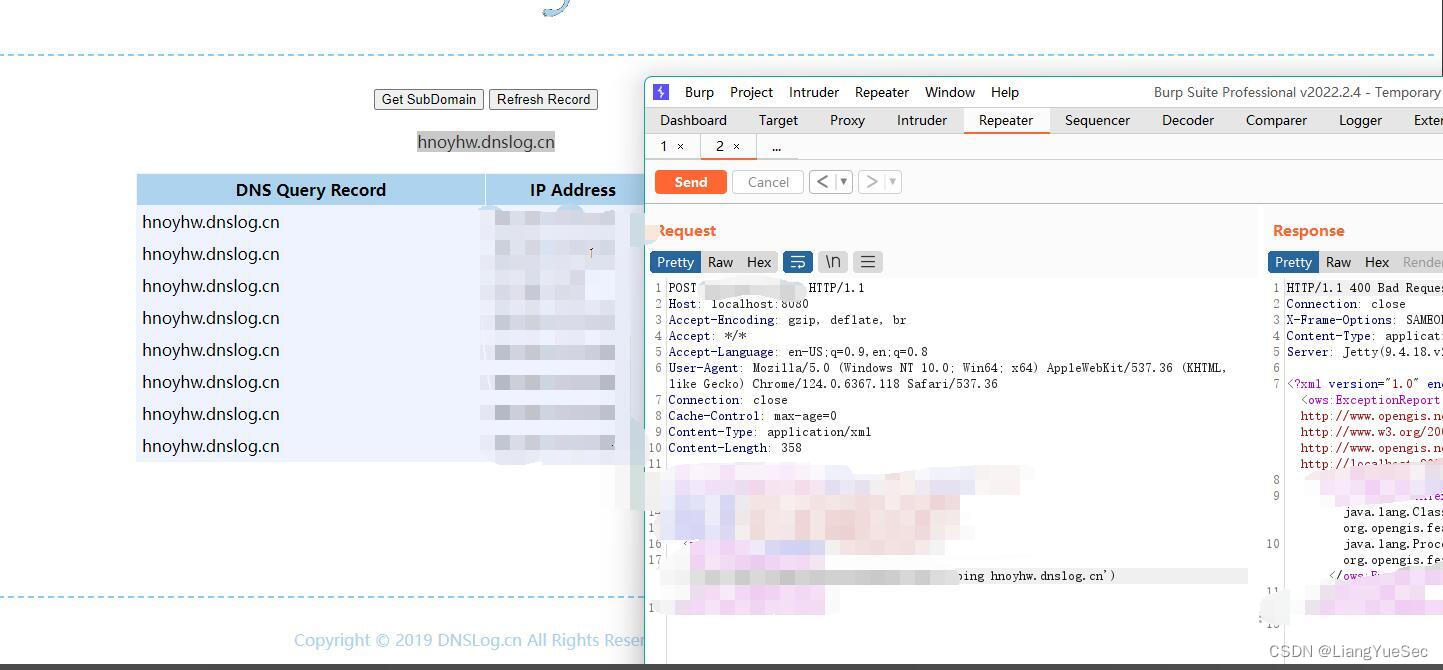Select Raw view in Request panel
Viewport: 1443px width, 670px height.
[720, 262]
